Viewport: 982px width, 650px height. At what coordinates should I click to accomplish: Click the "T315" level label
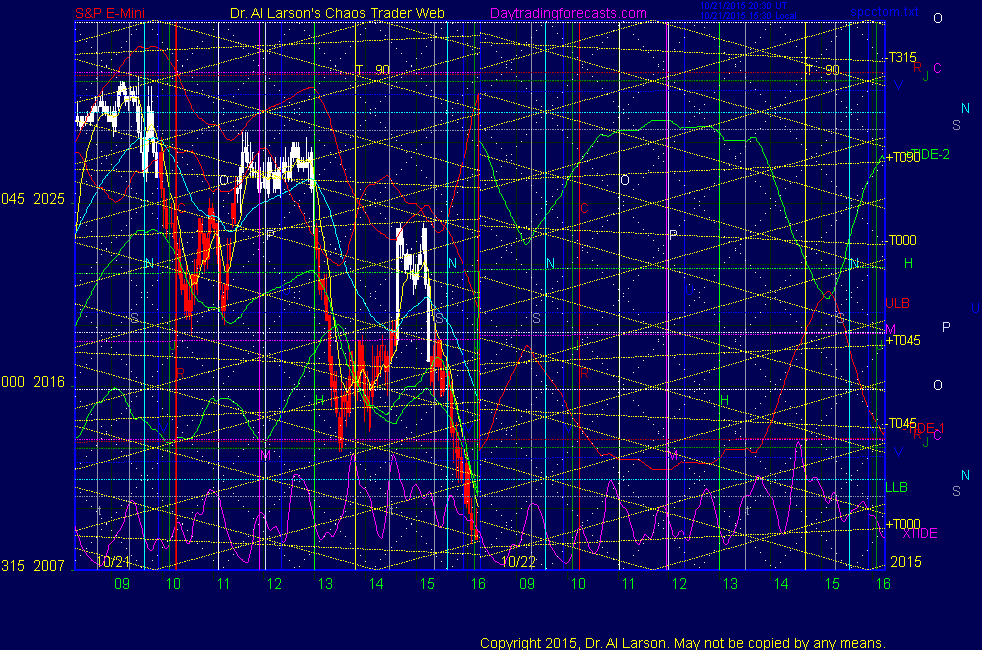point(902,58)
